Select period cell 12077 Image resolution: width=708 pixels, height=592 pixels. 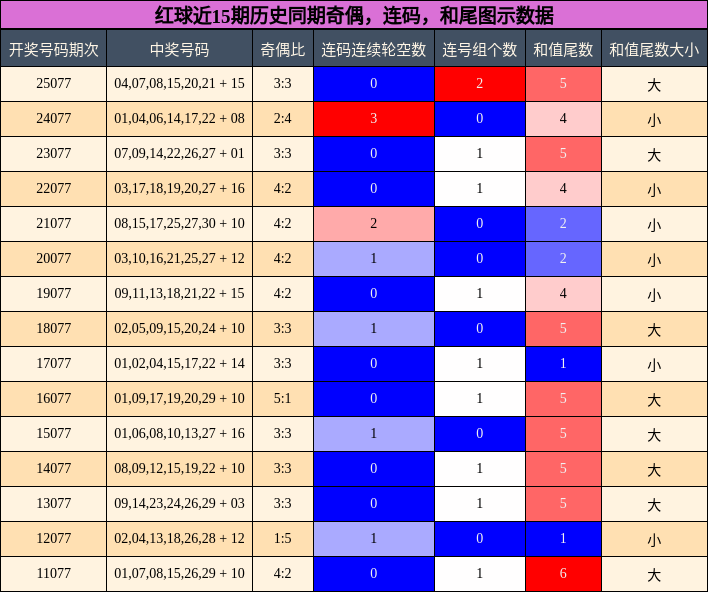coord(53,539)
